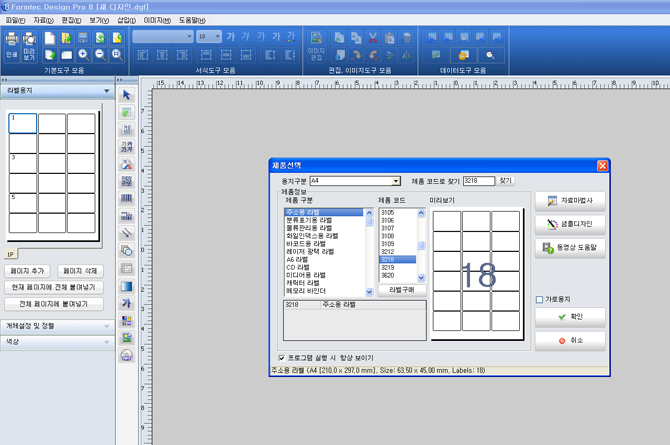This screenshot has width=670, height=445.
Task: Select the shapes tool in the side toolbar
Action: (x=126, y=250)
